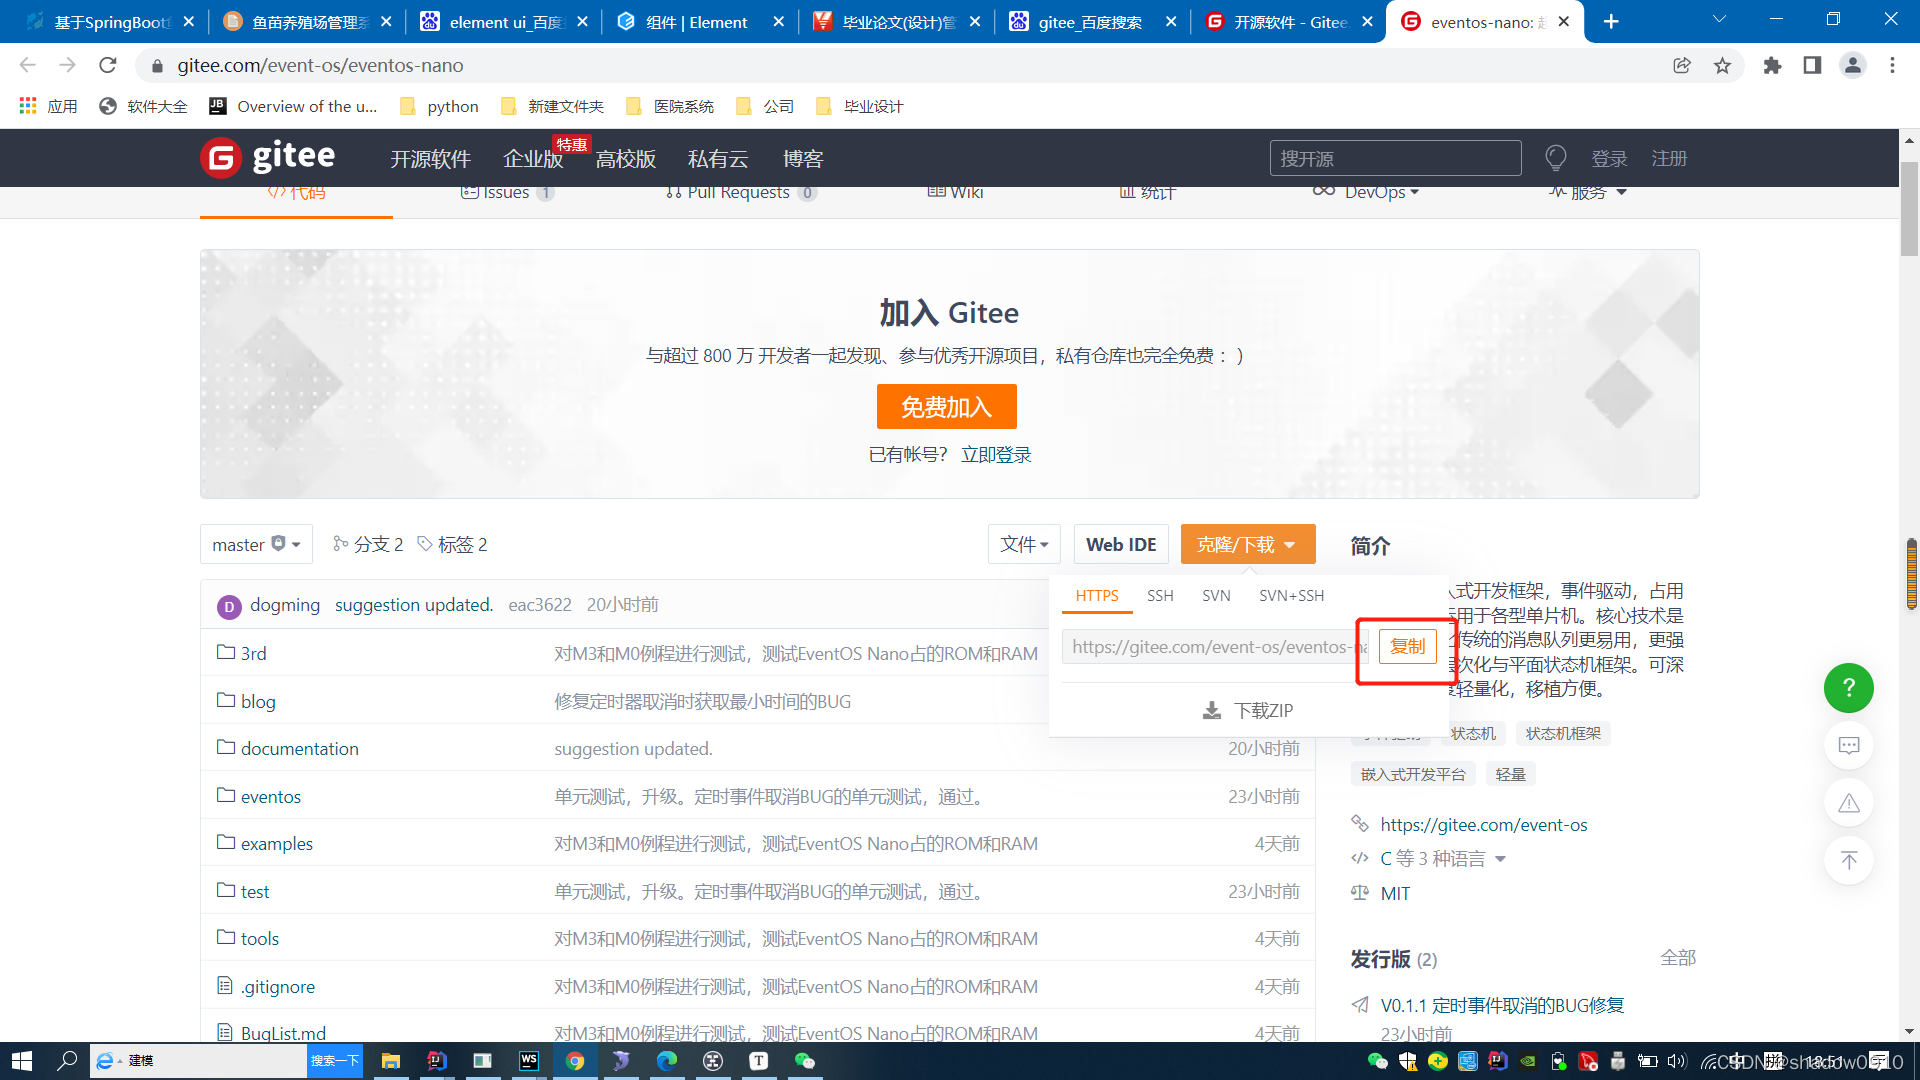The width and height of the screenshot is (1920, 1080).
Task: Close the element ui Baidu tab
Action: coord(582,22)
